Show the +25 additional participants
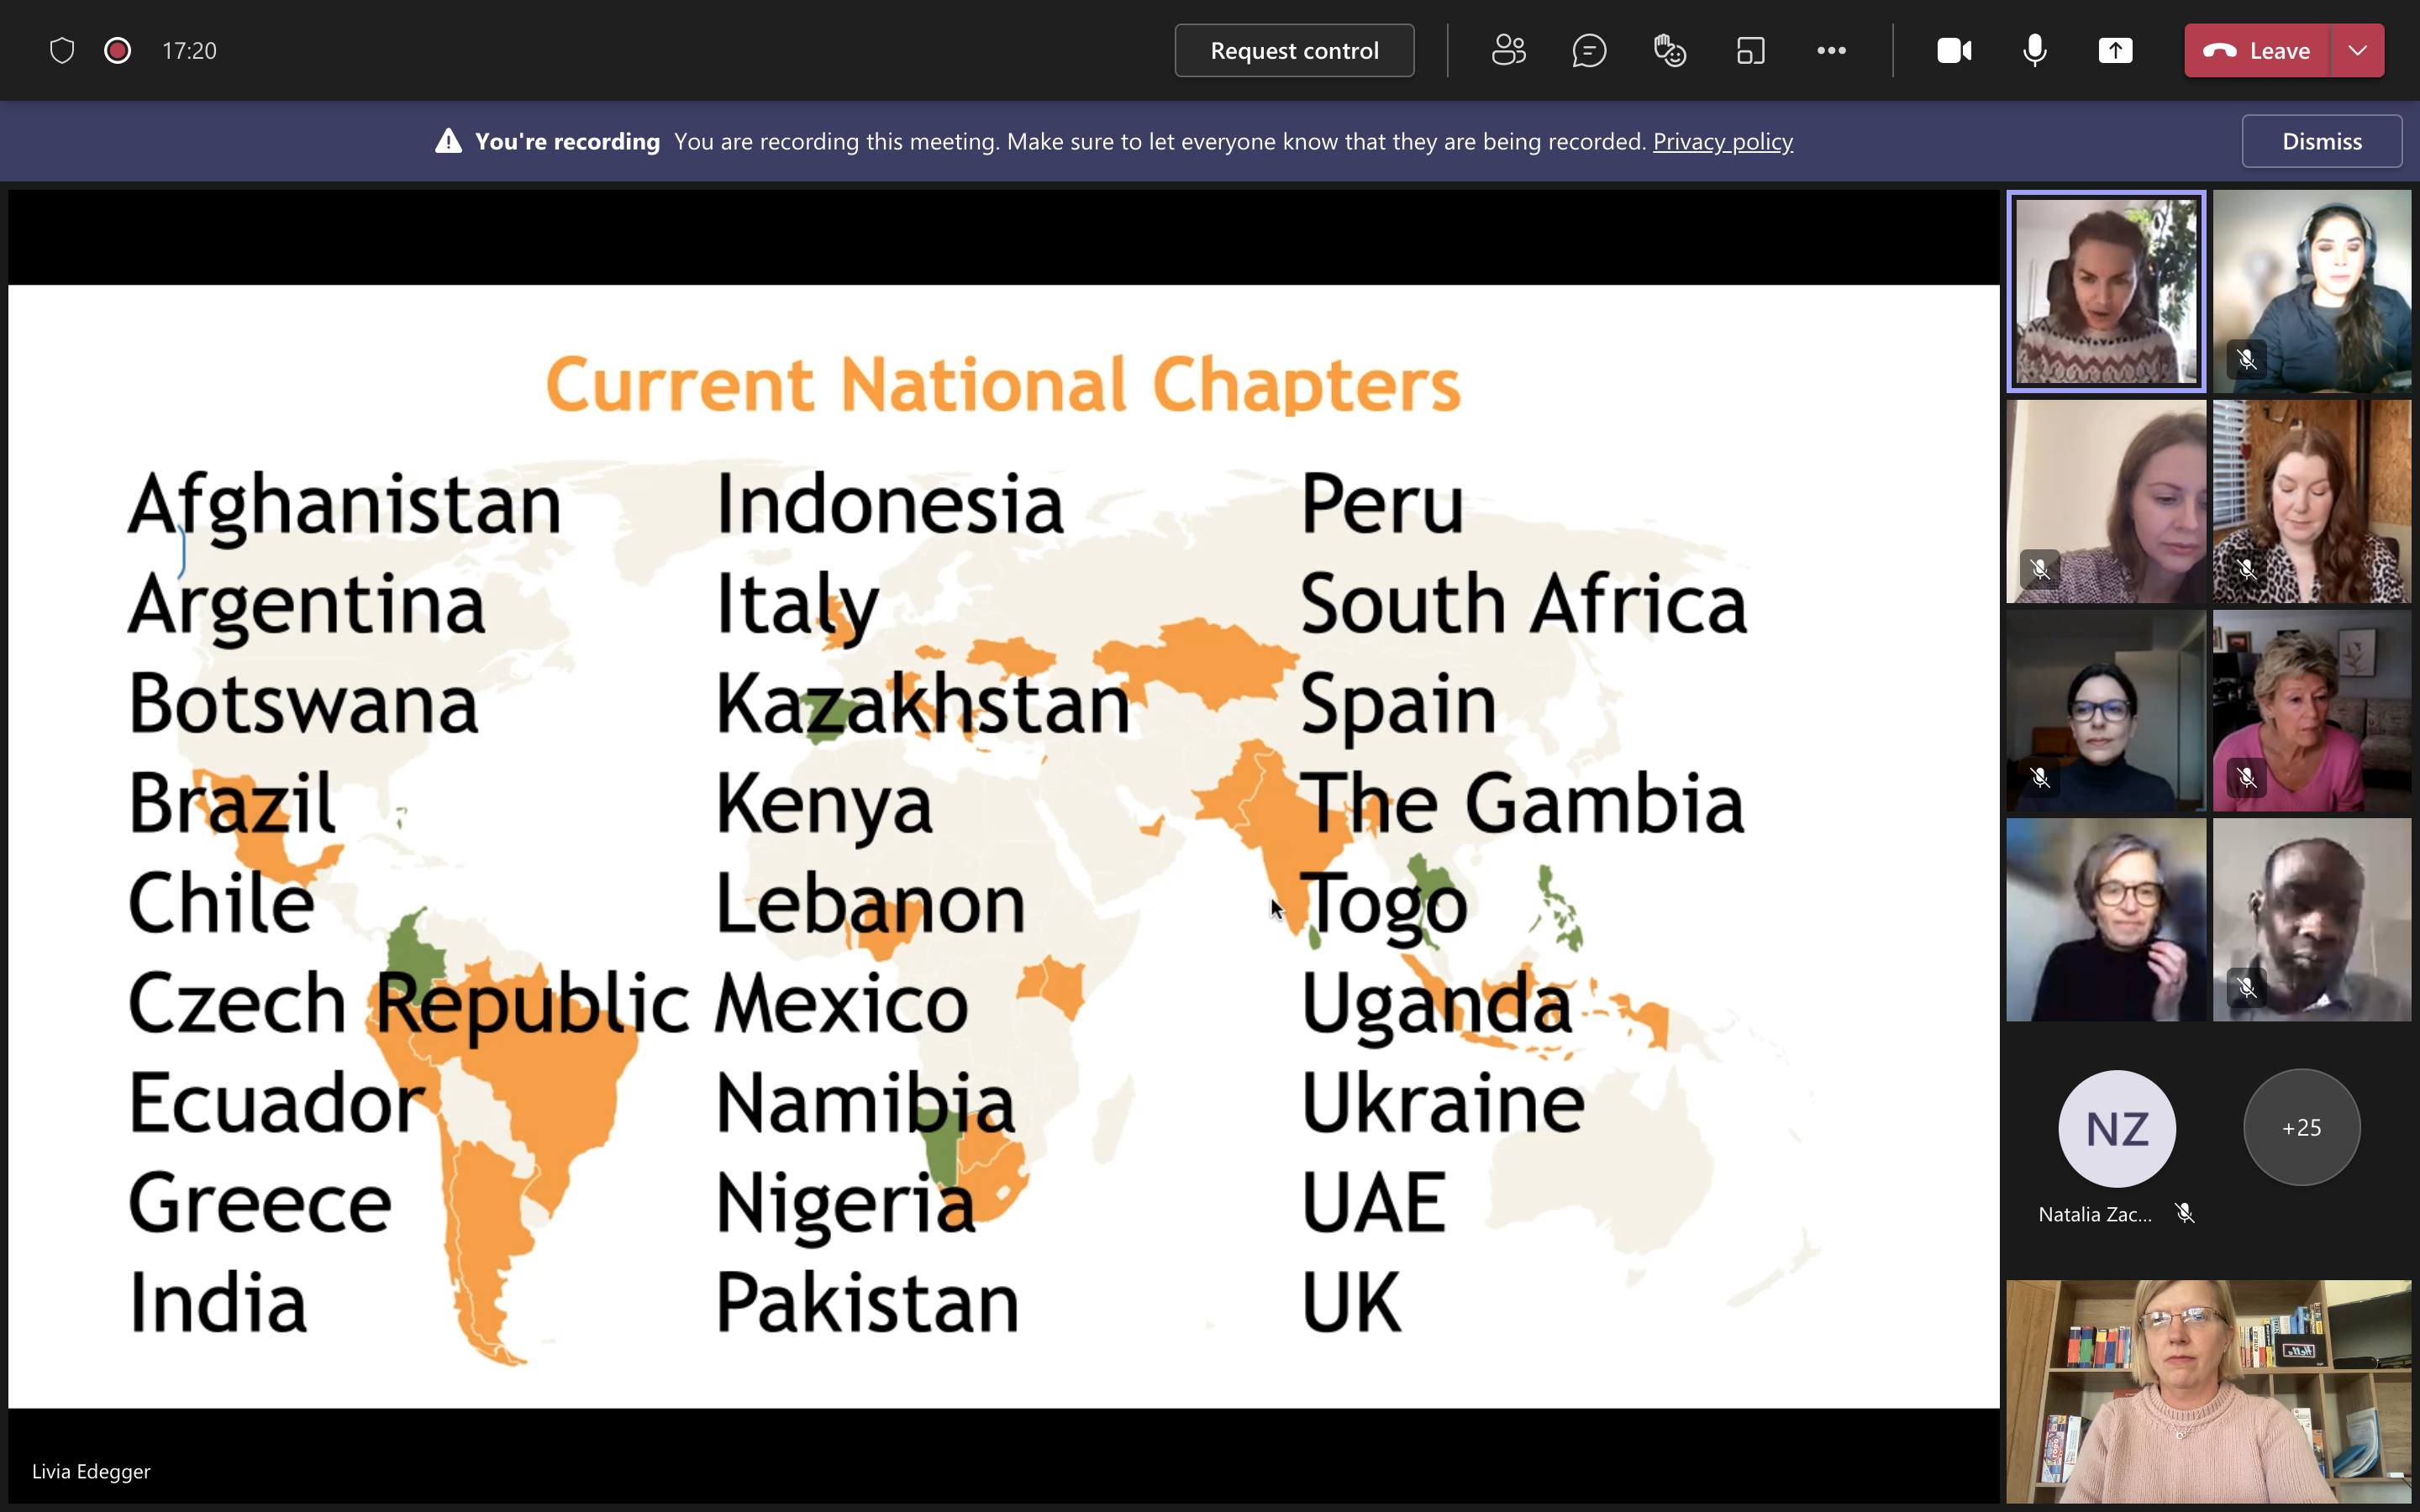The width and height of the screenshot is (2420, 1512). coord(2301,1127)
